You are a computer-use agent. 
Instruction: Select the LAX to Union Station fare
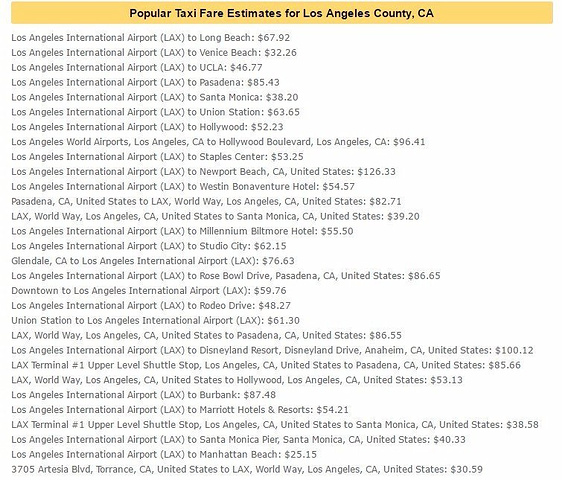tap(155, 112)
